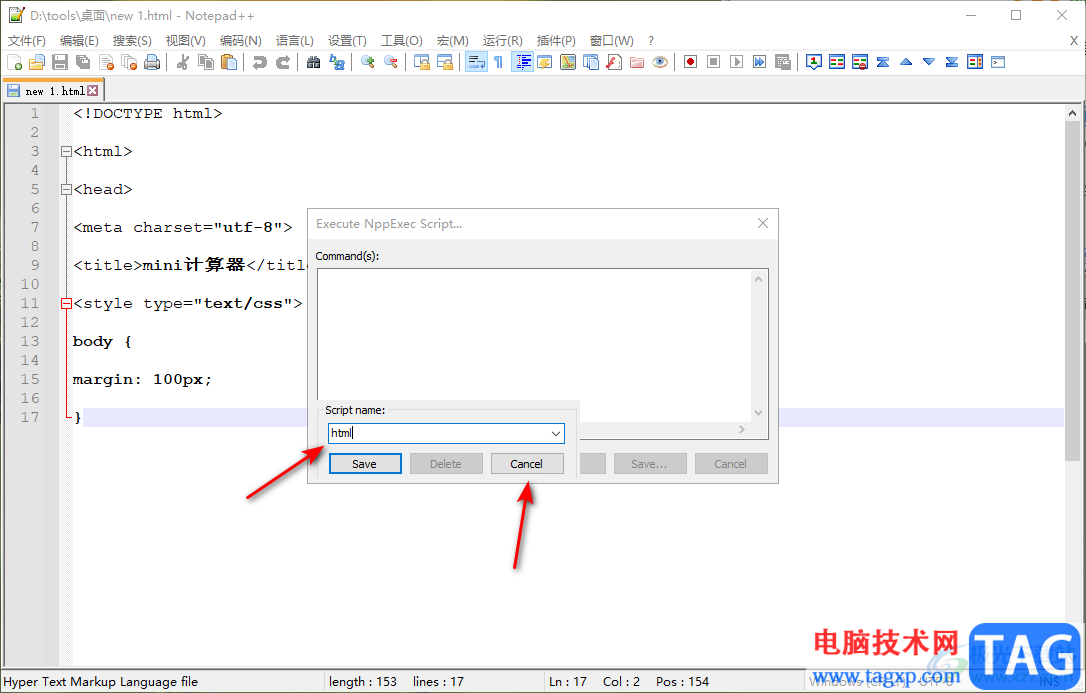Zoom in using magnifier plus icon
This screenshot has width=1086, height=693.
pyautogui.click(x=368, y=62)
